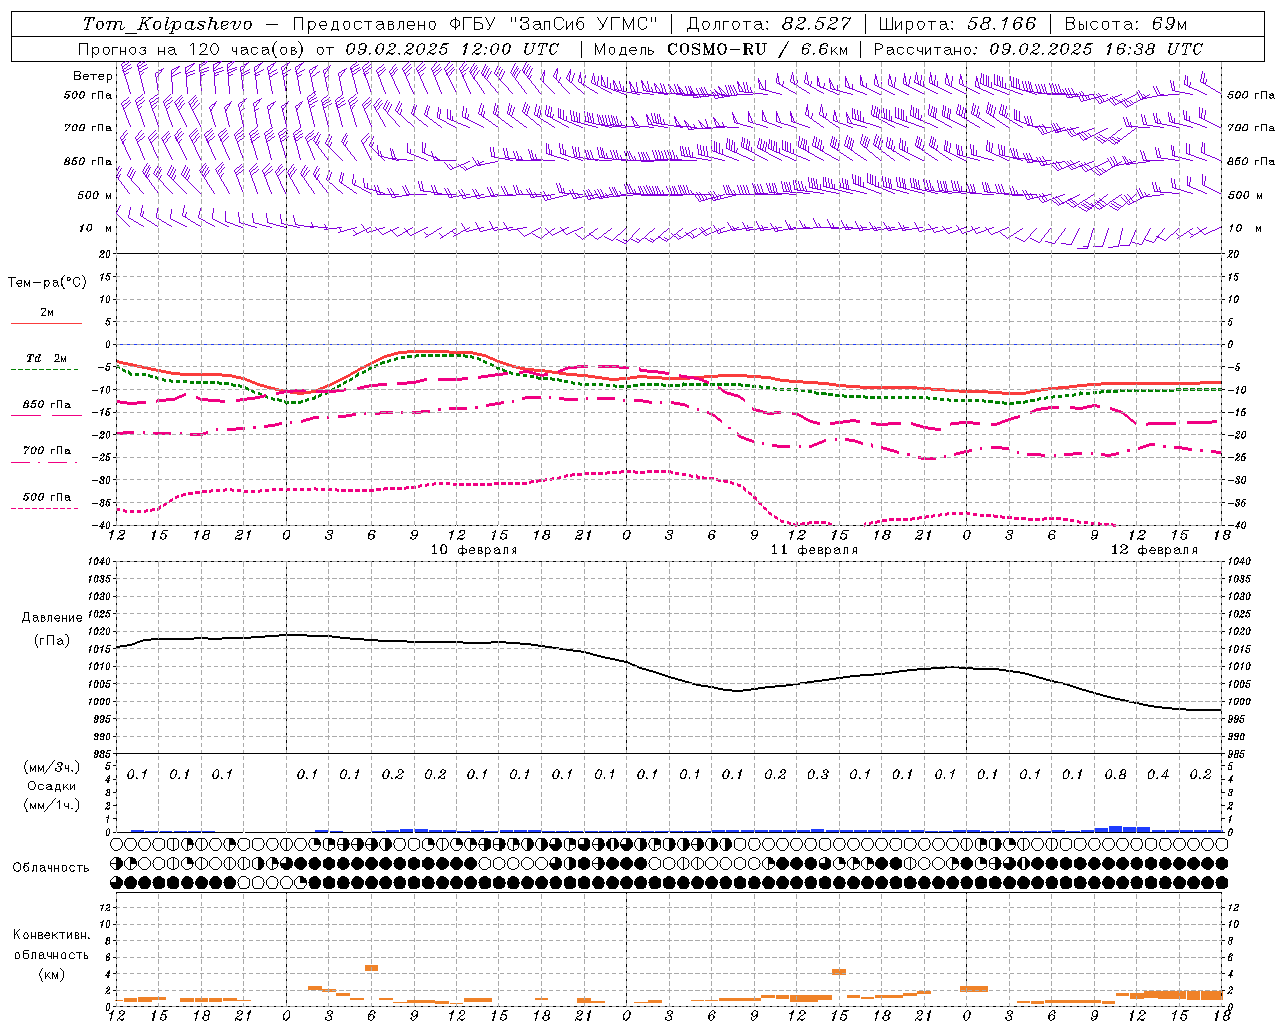Click the Тем-ра(°C) panel title
The width and height of the screenshot is (1280, 1024).
point(47,282)
